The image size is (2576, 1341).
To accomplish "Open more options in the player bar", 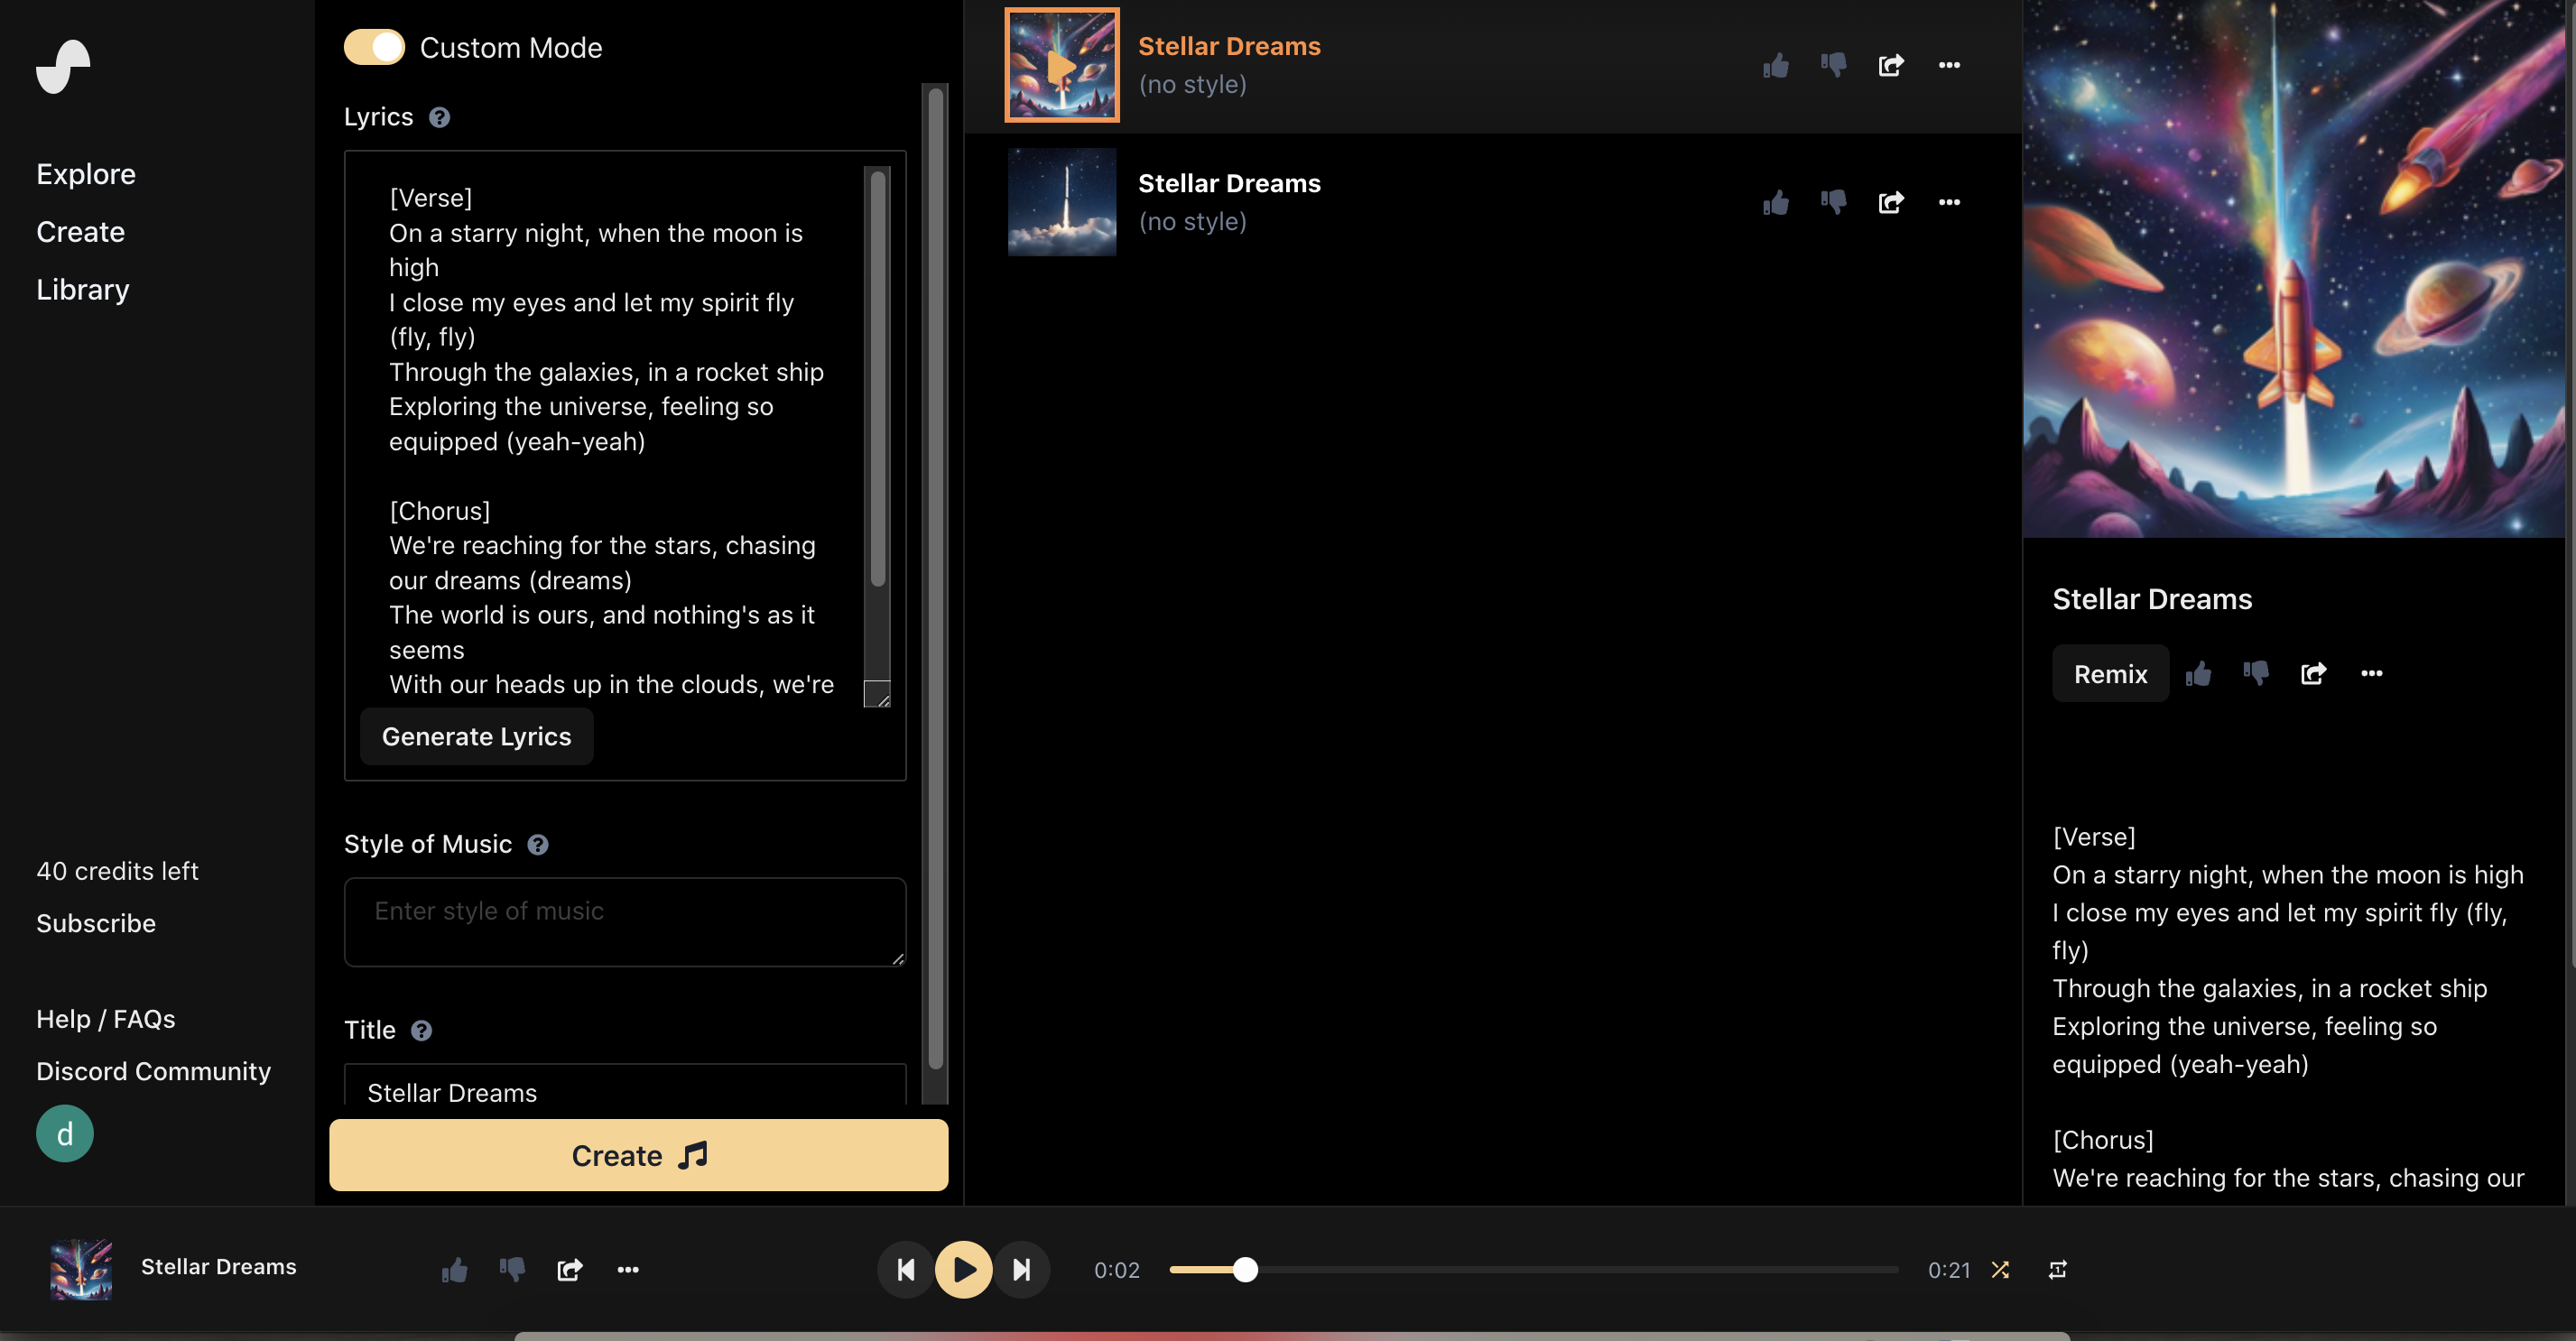I will [628, 1270].
